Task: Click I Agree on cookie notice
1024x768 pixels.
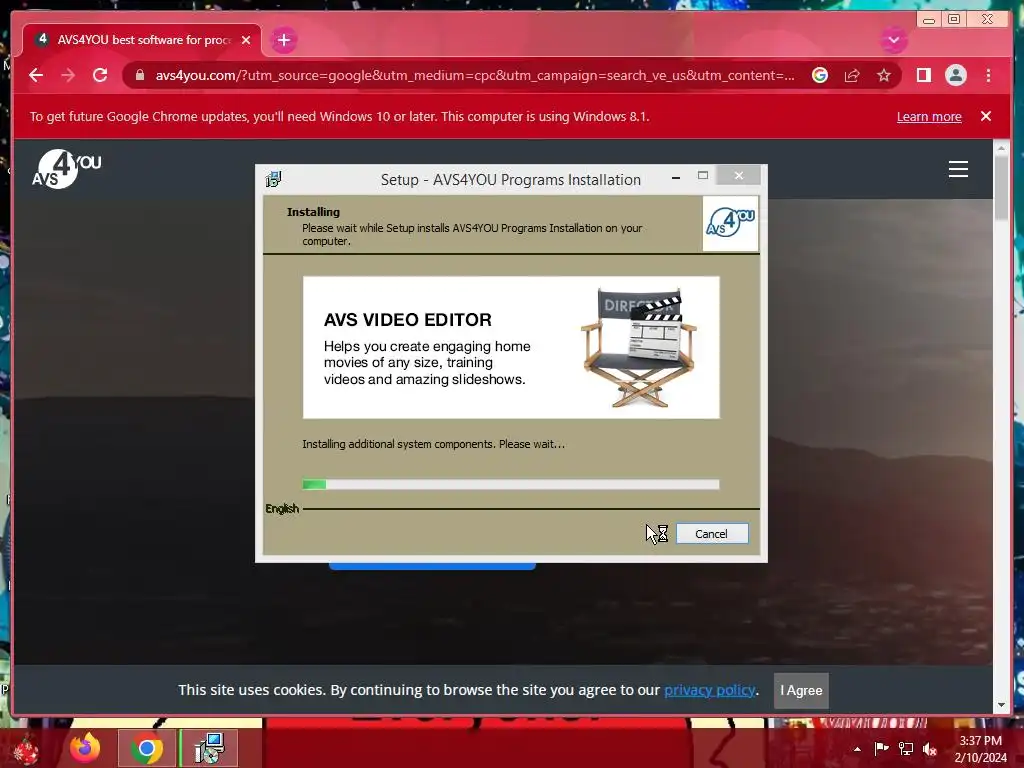Action: tap(801, 690)
